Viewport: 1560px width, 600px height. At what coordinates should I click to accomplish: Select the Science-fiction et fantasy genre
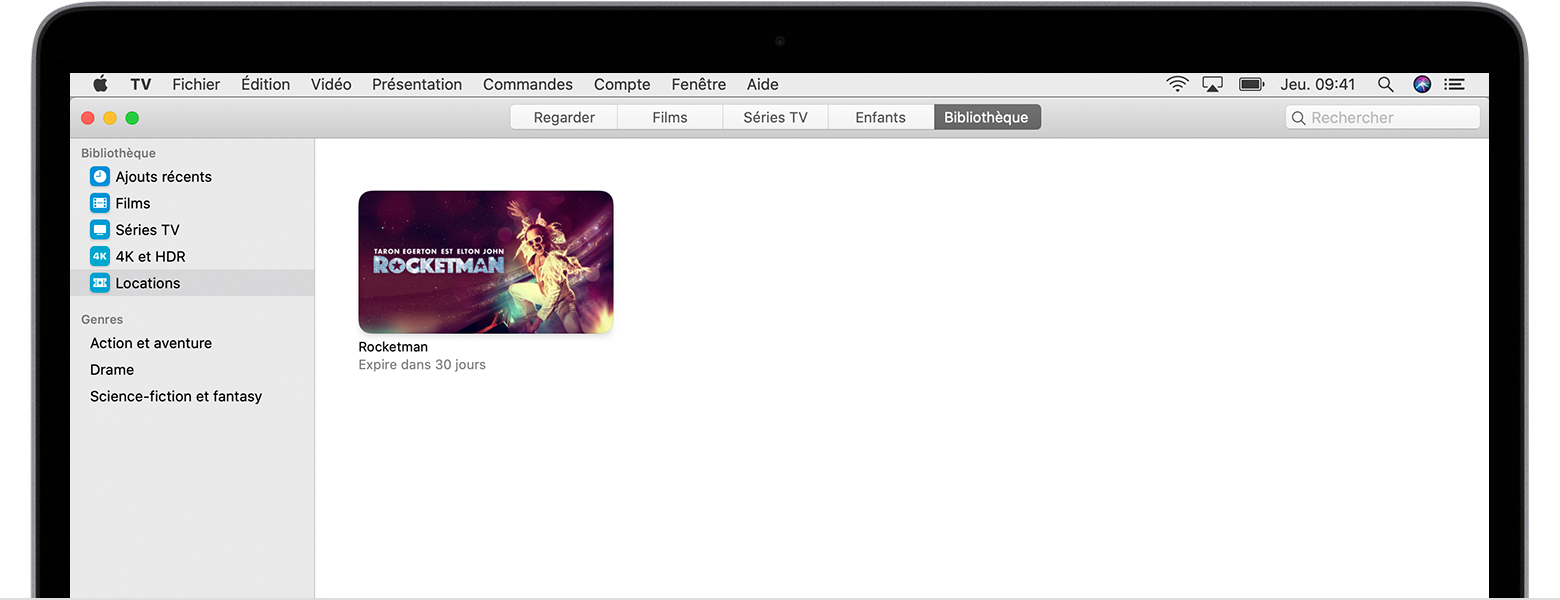[176, 396]
